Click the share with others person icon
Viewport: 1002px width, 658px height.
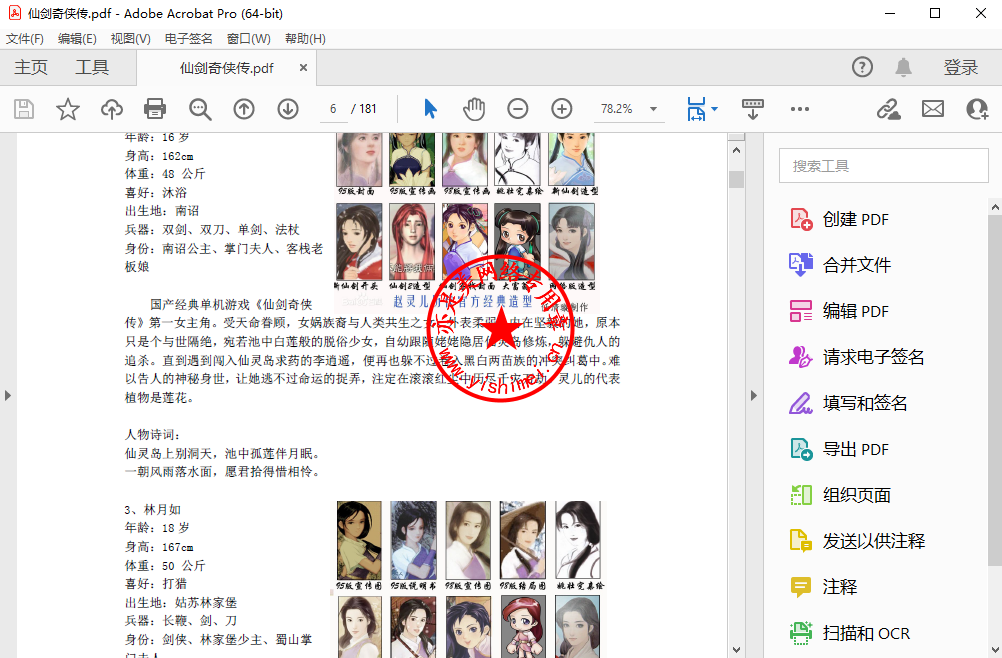click(x=977, y=109)
